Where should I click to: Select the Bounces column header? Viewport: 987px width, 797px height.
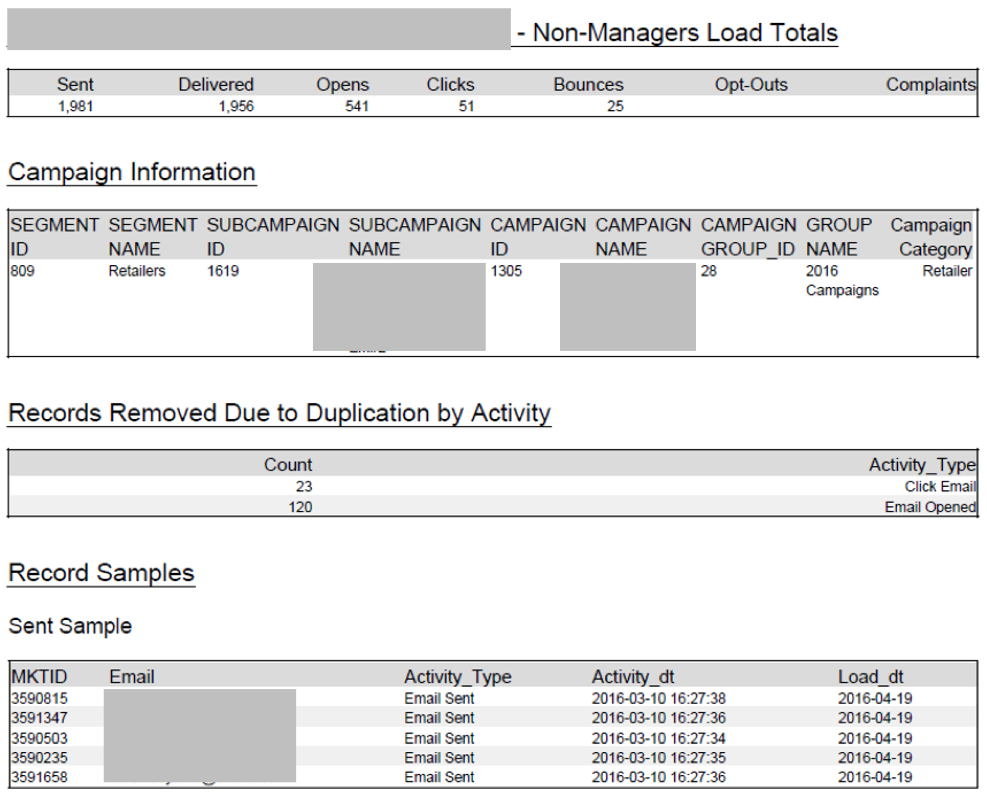[x=589, y=84]
